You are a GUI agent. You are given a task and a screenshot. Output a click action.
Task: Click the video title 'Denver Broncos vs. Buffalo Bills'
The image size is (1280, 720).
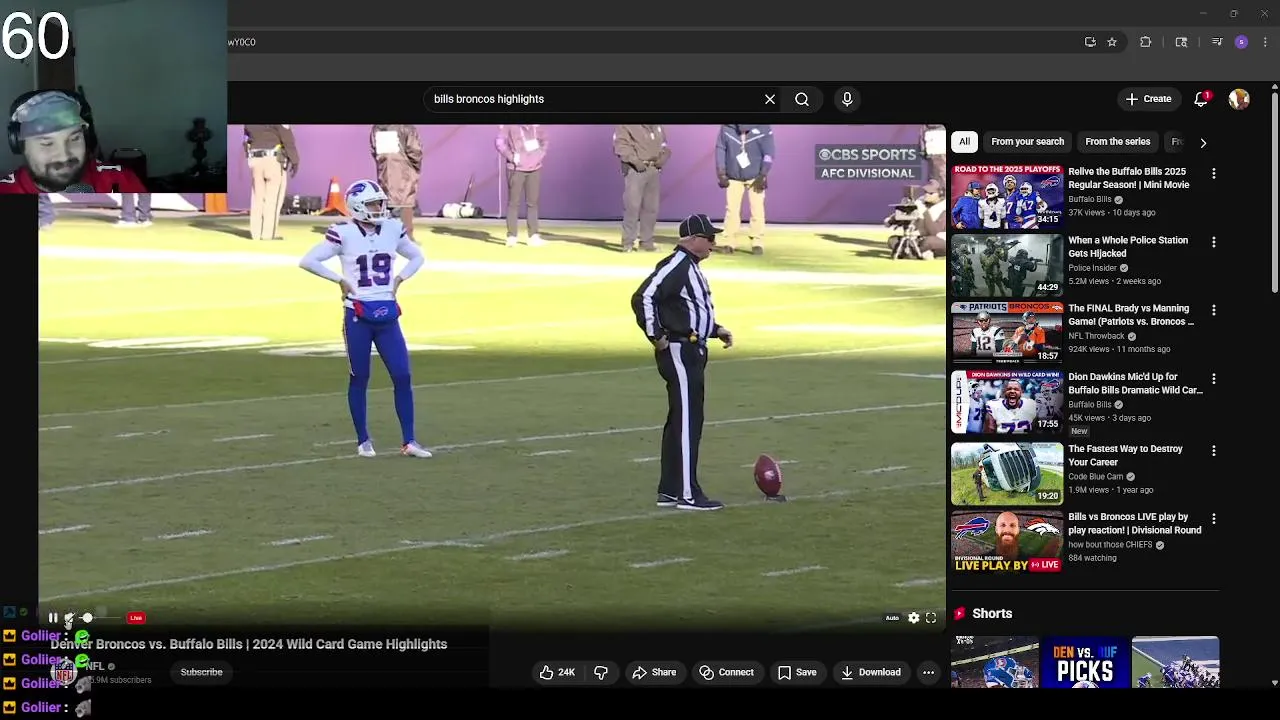249,644
